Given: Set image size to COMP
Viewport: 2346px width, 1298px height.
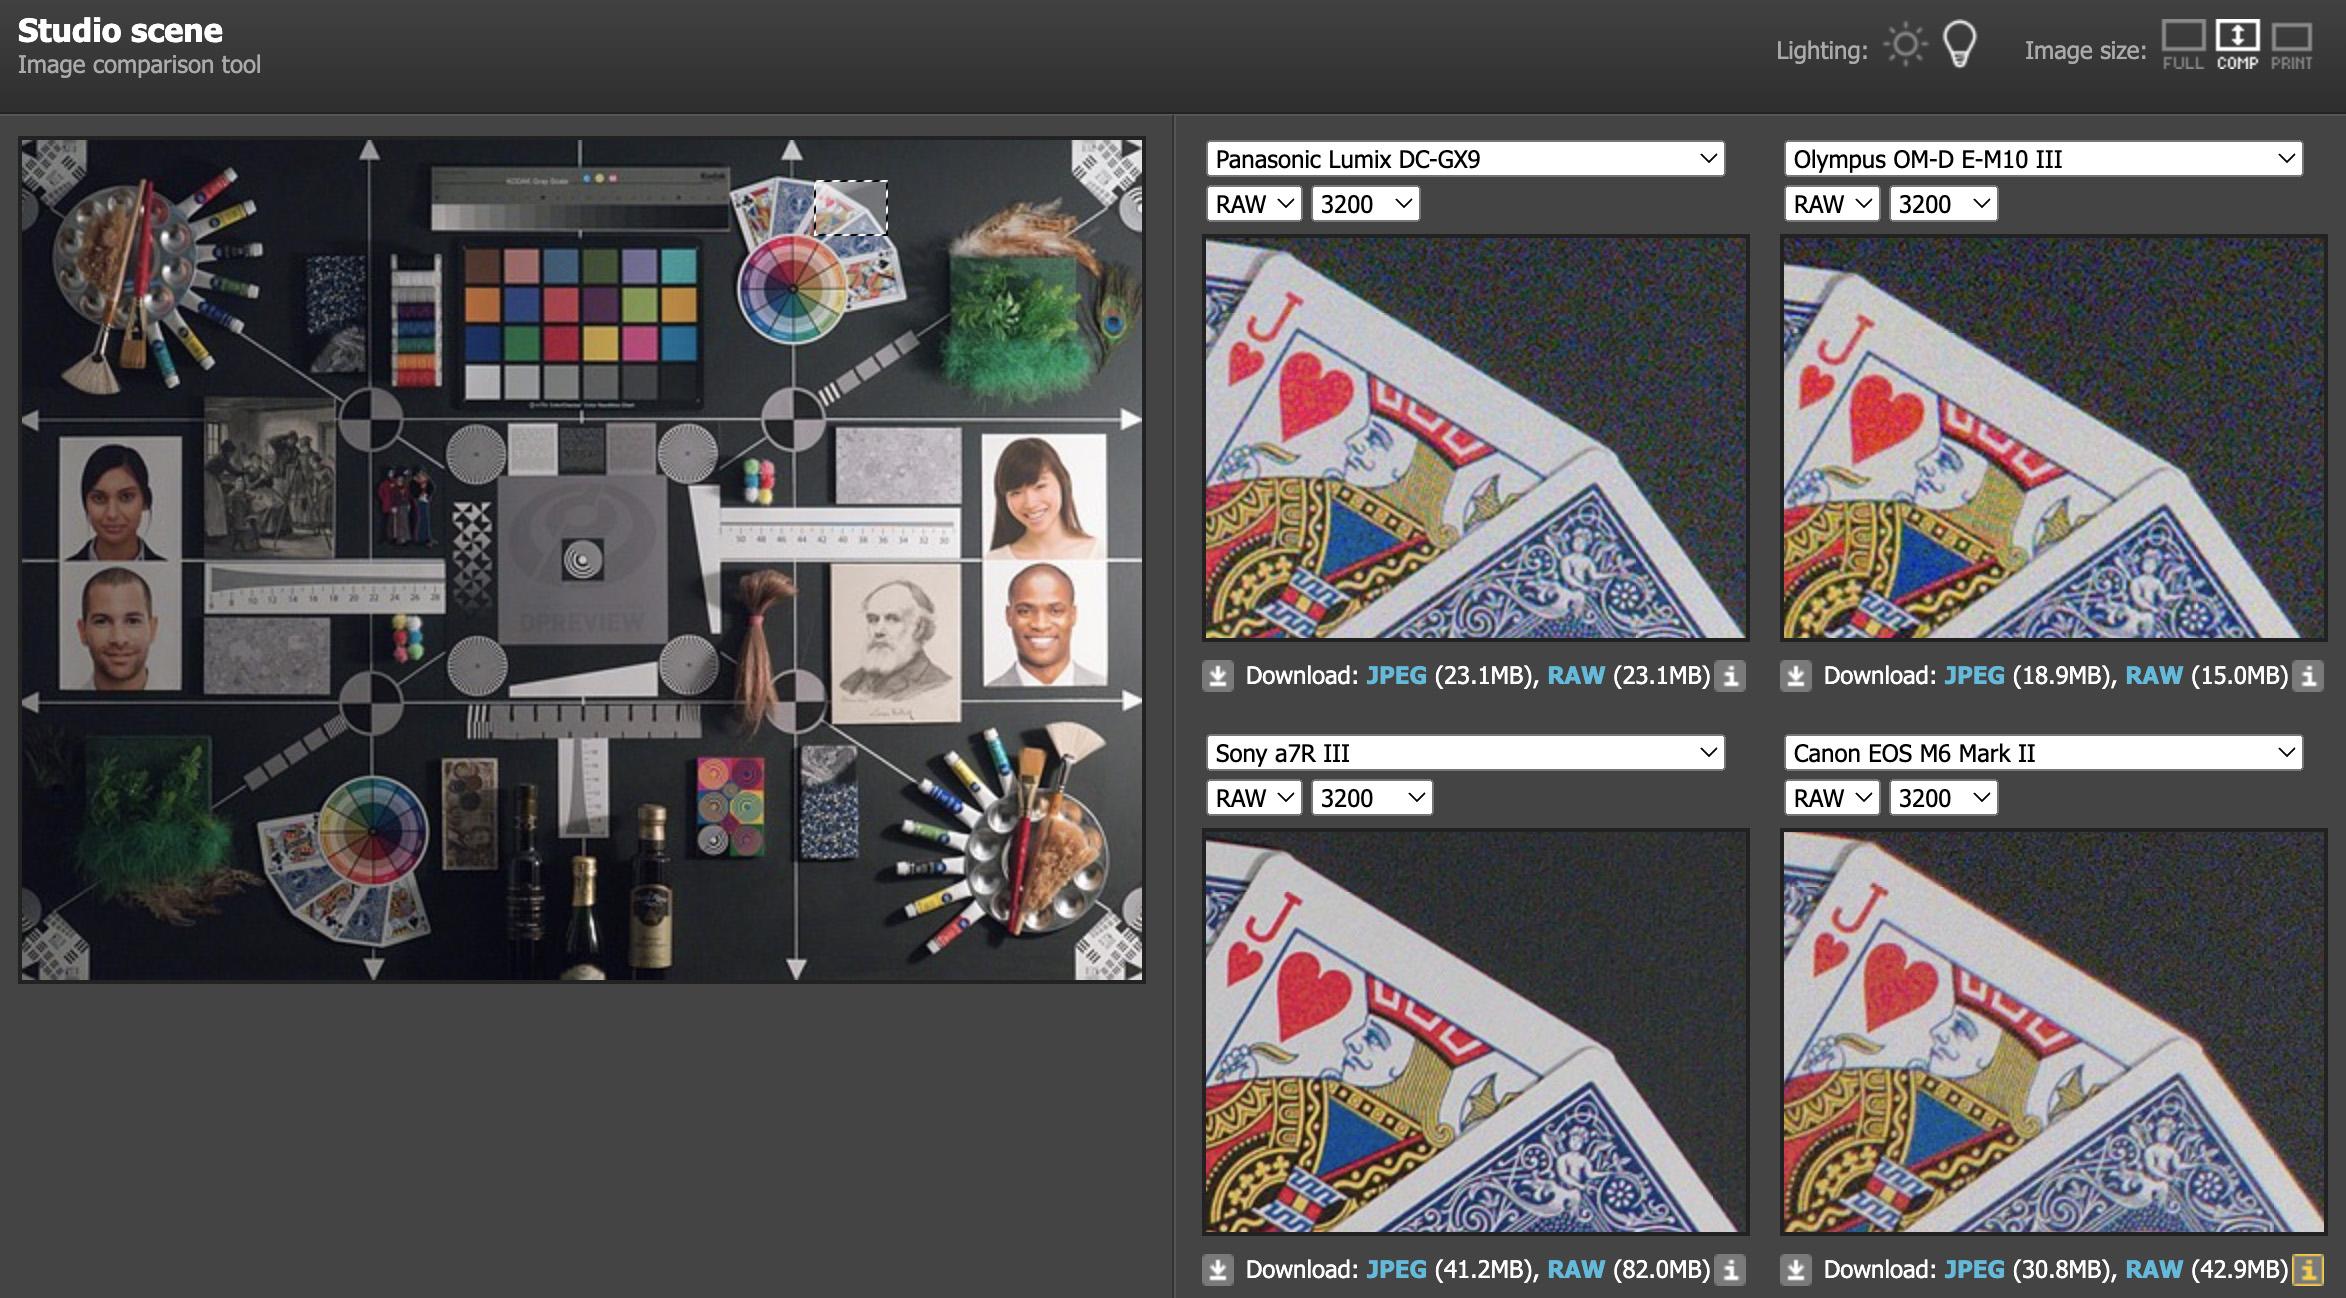Looking at the screenshot, I should pyautogui.click(x=2237, y=46).
